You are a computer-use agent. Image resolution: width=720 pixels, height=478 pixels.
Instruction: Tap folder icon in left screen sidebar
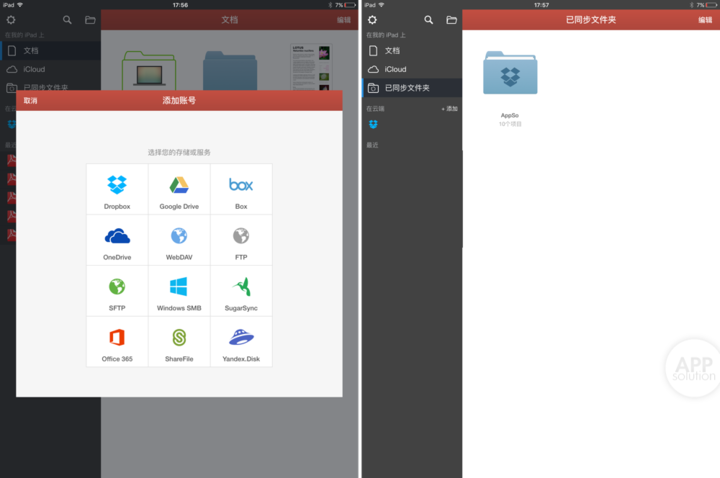click(90, 20)
